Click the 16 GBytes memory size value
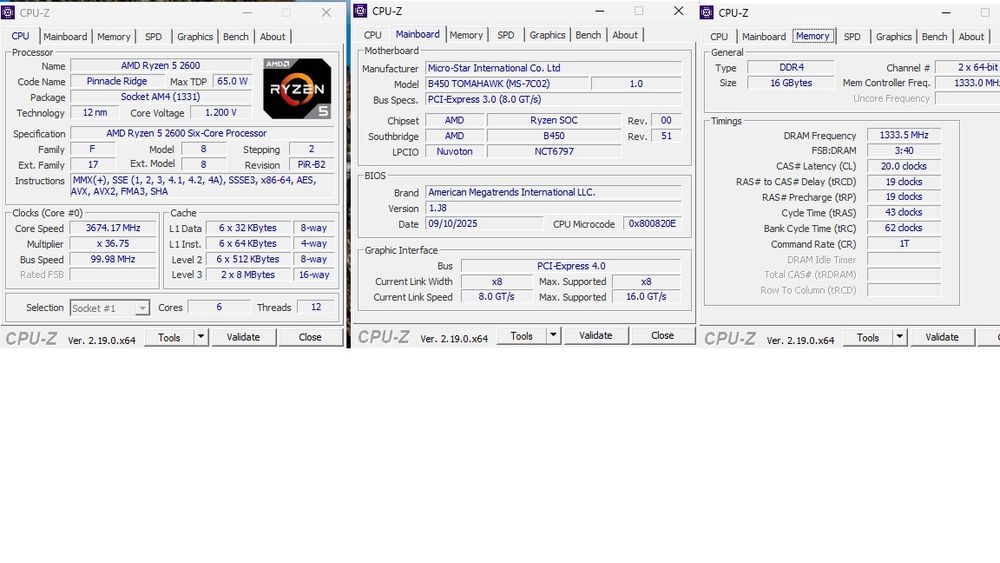Screen dimensions: 1000x563 pos(791,83)
